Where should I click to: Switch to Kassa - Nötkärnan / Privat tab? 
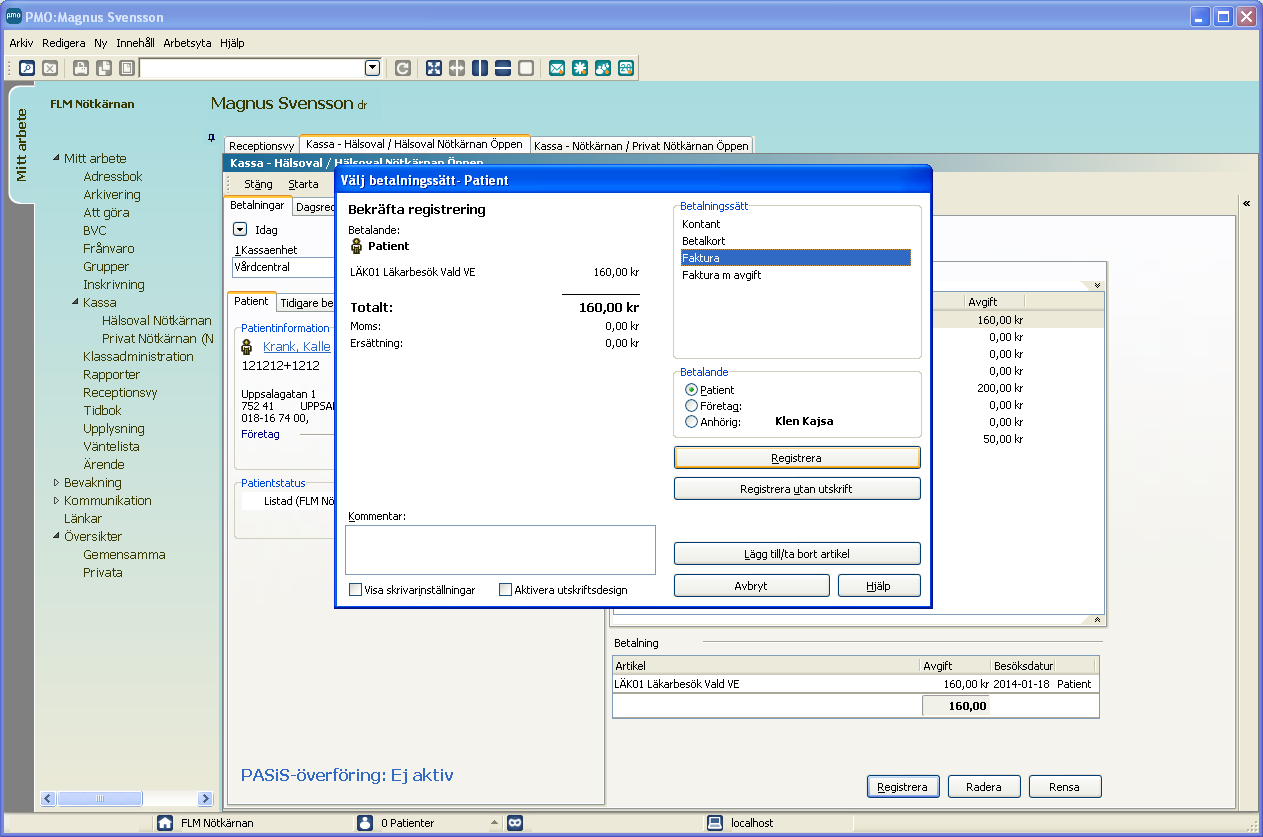(641, 146)
